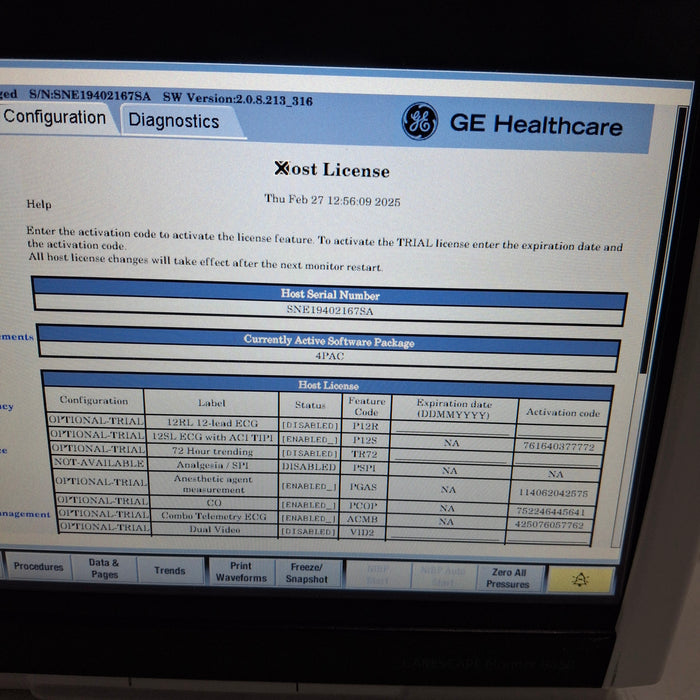
Task: Click the 12RL 12-lead ECG label
Action: pos(212,423)
